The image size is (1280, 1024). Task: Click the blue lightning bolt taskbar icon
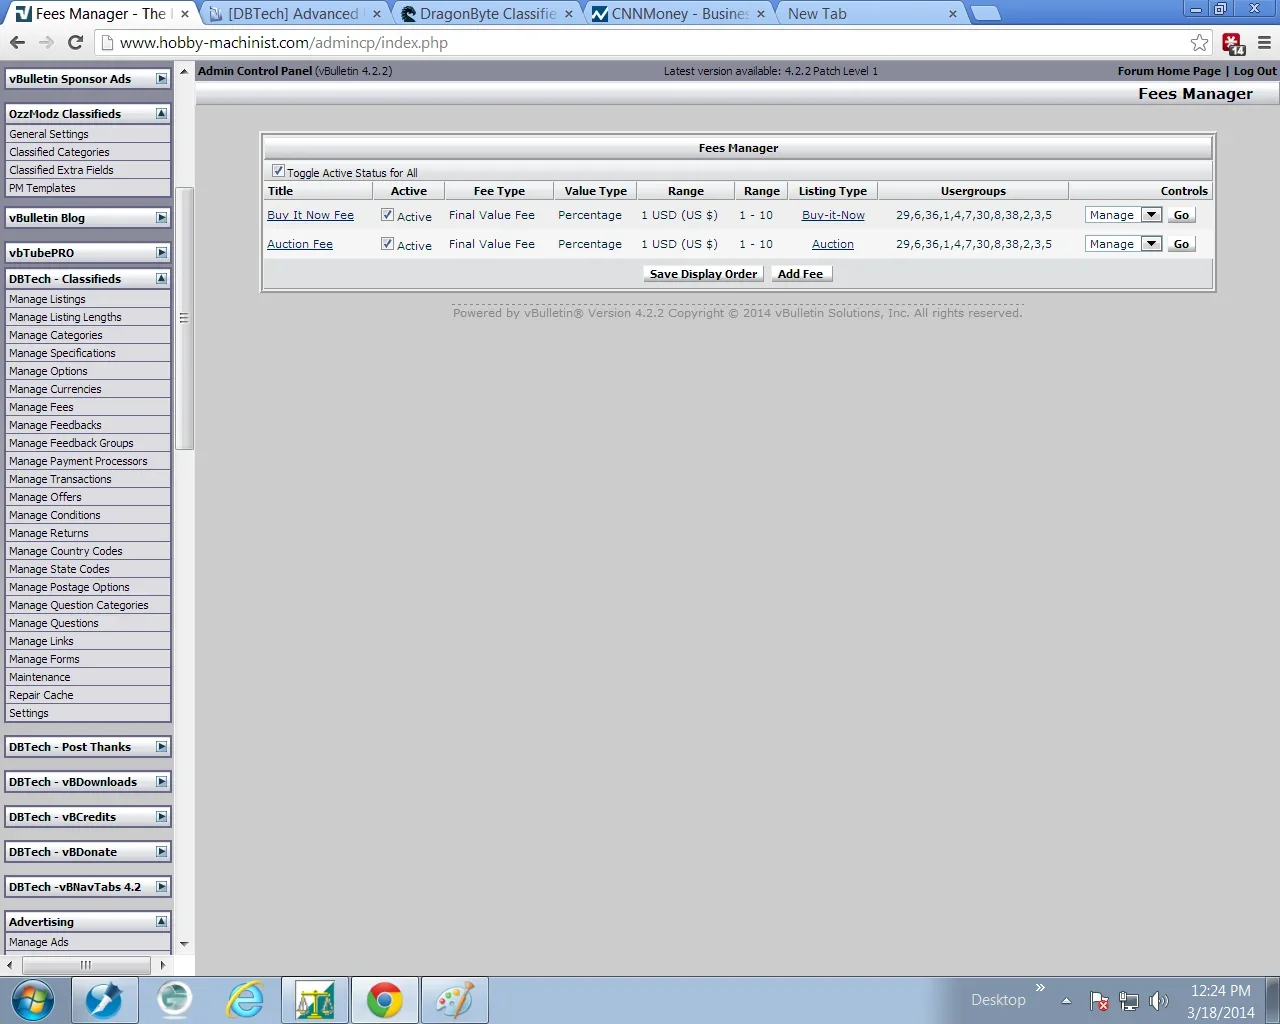tap(104, 1000)
